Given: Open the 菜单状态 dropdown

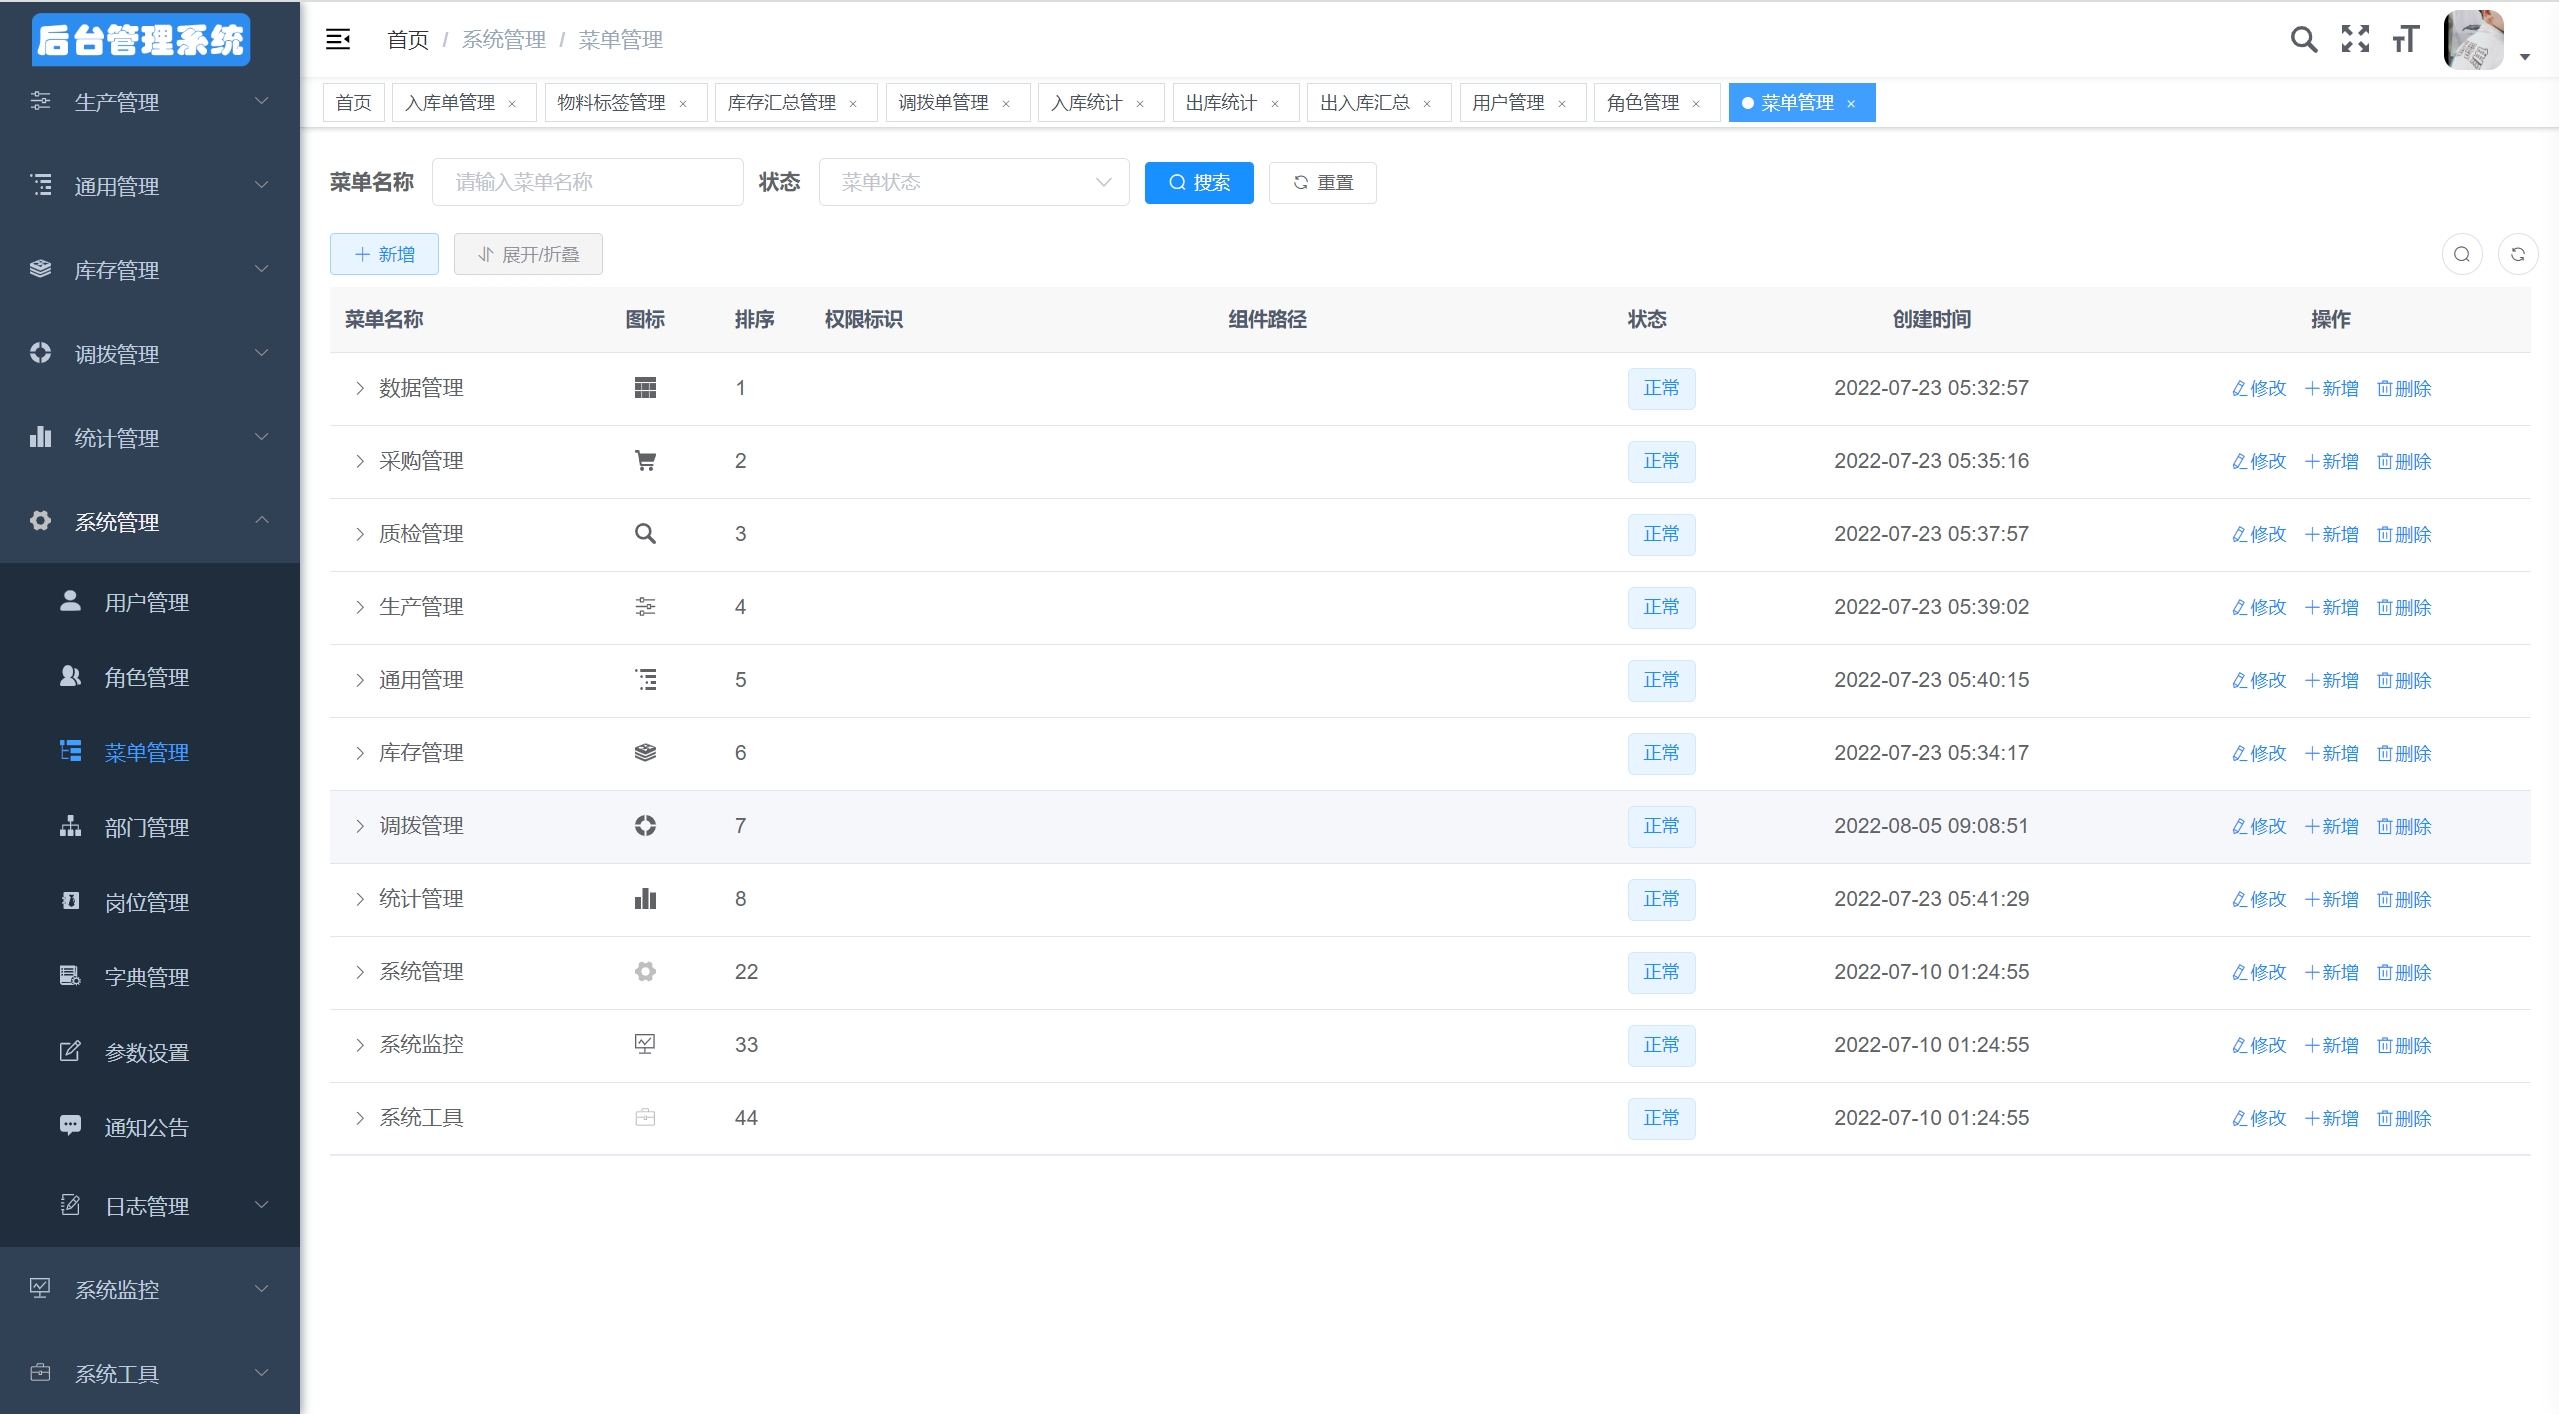Looking at the screenshot, I should pyautogui.click(x=974, y=183).
